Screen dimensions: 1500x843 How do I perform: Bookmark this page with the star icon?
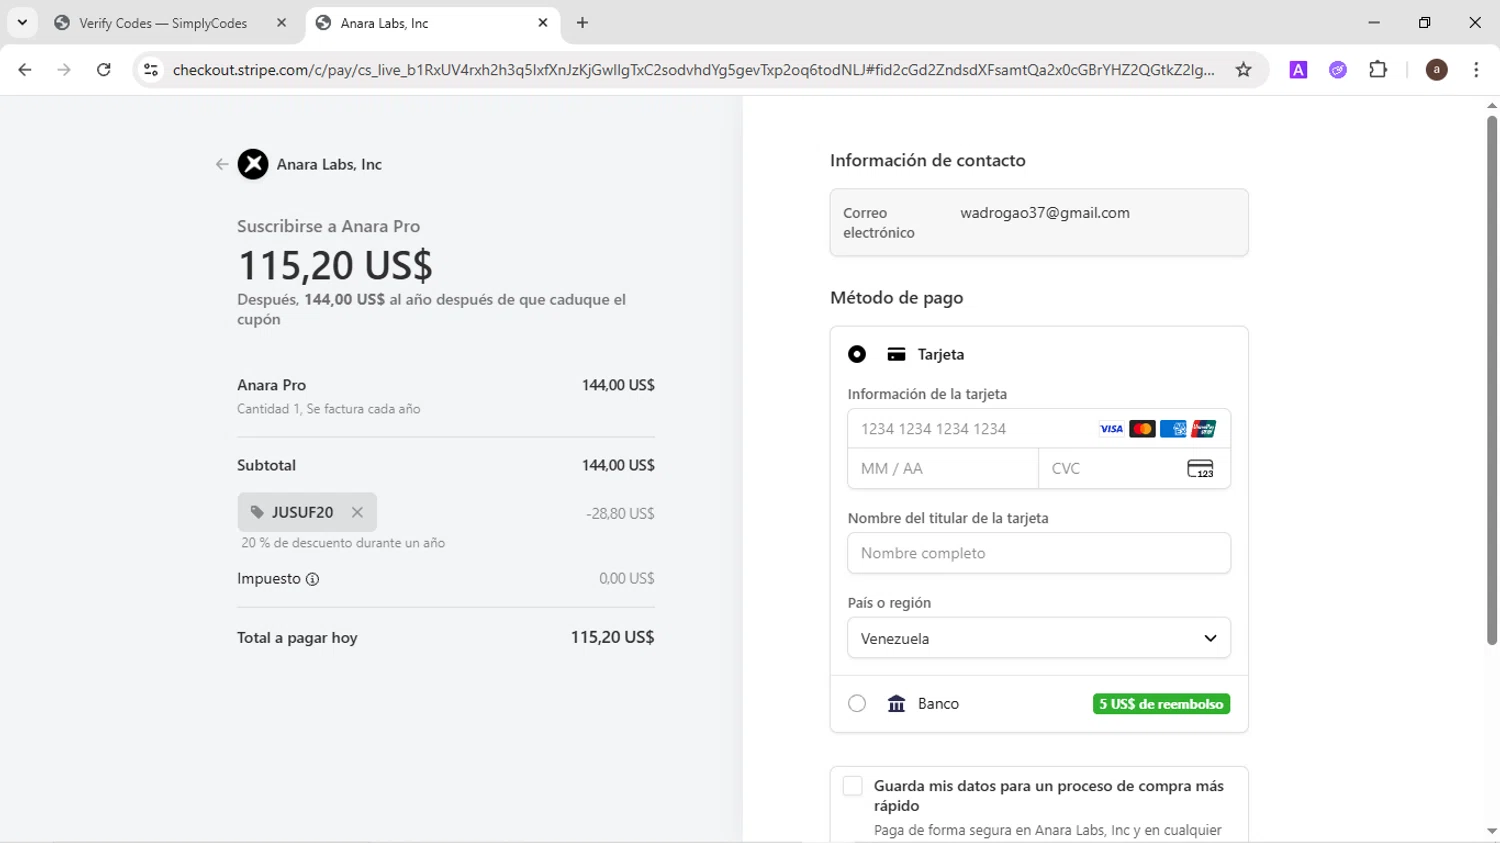pos(1243,69)
